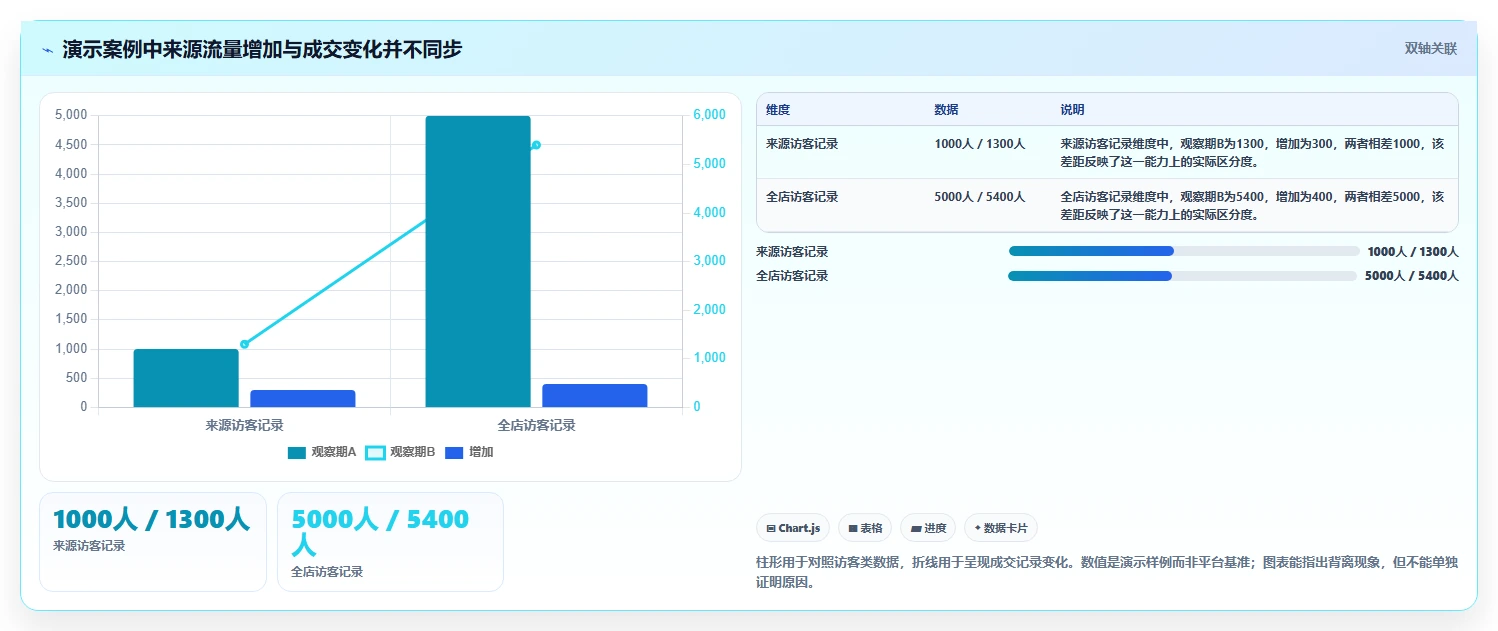This screenshot has width=1498, height=631.
Task: Select table cell 1000人 / 1300人
Action: tap(980, 144)
